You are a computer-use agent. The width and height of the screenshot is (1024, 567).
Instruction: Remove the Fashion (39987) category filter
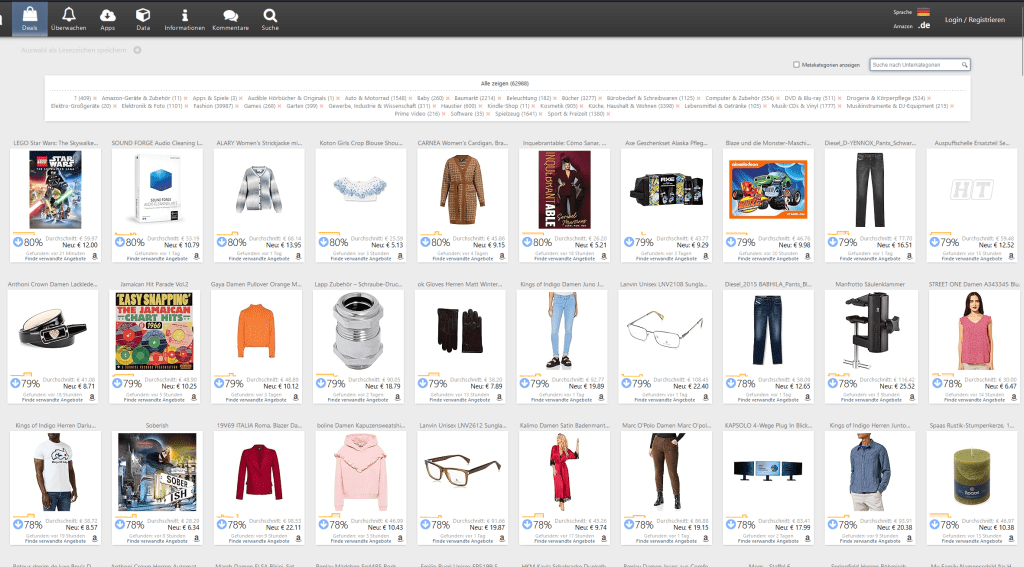(237, 106)
